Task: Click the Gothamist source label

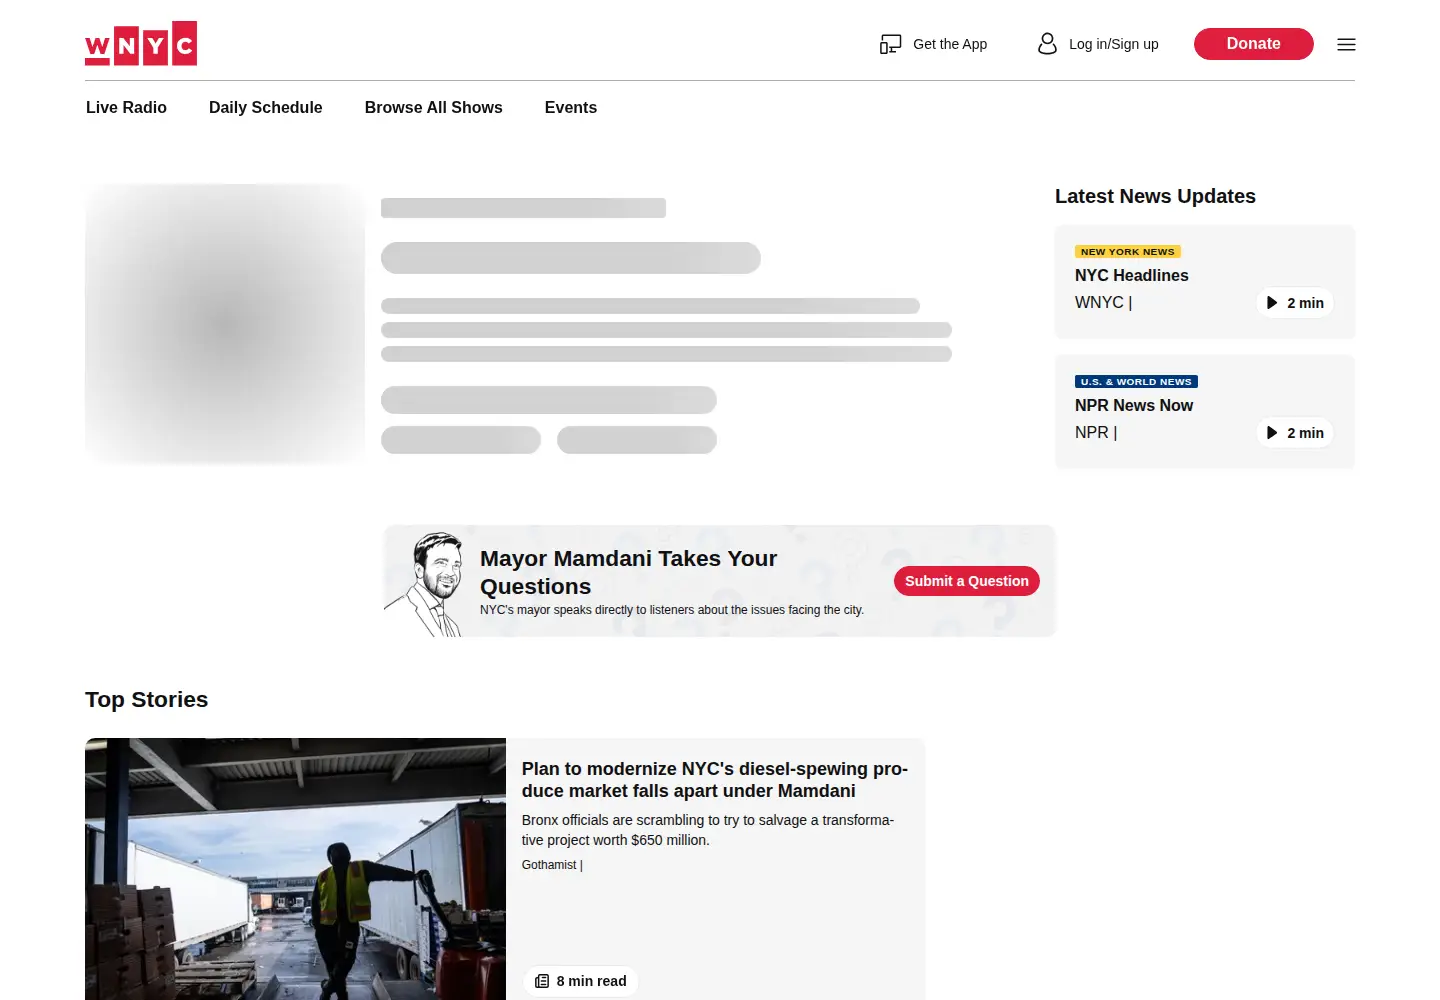Action: click(x=549, y=865)
